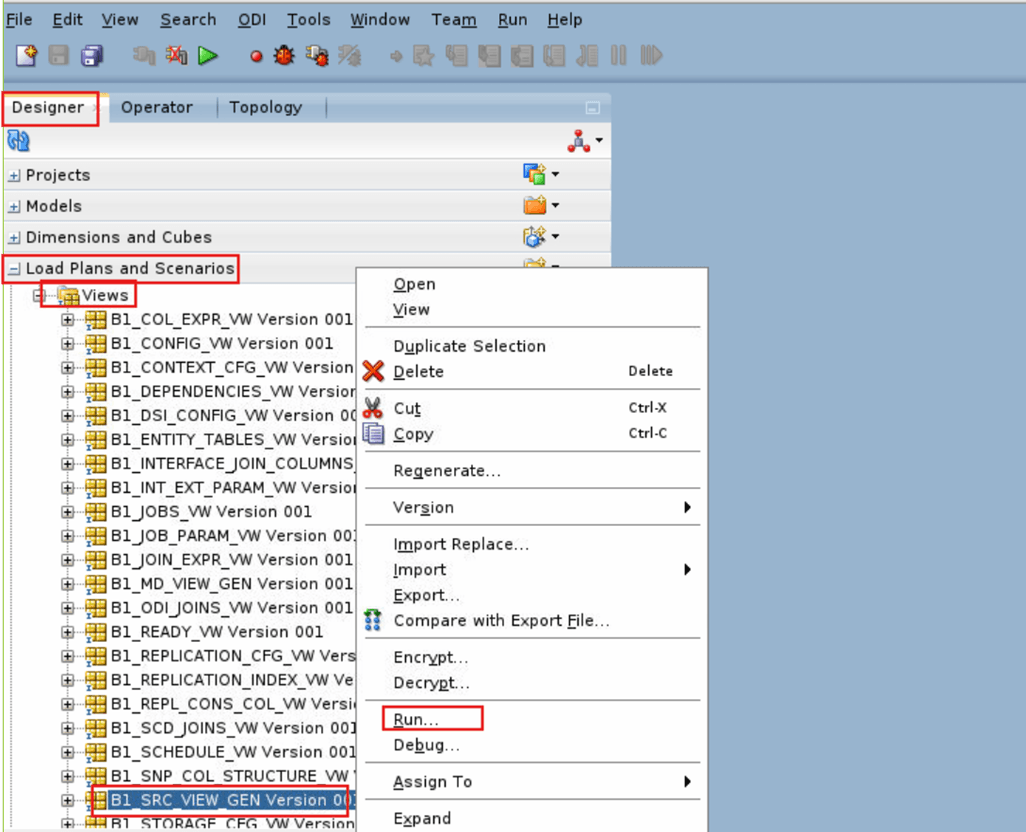Click the ladybug Debug icon
The height and width of the screenshot is (832, 1026).
point(284,56)
